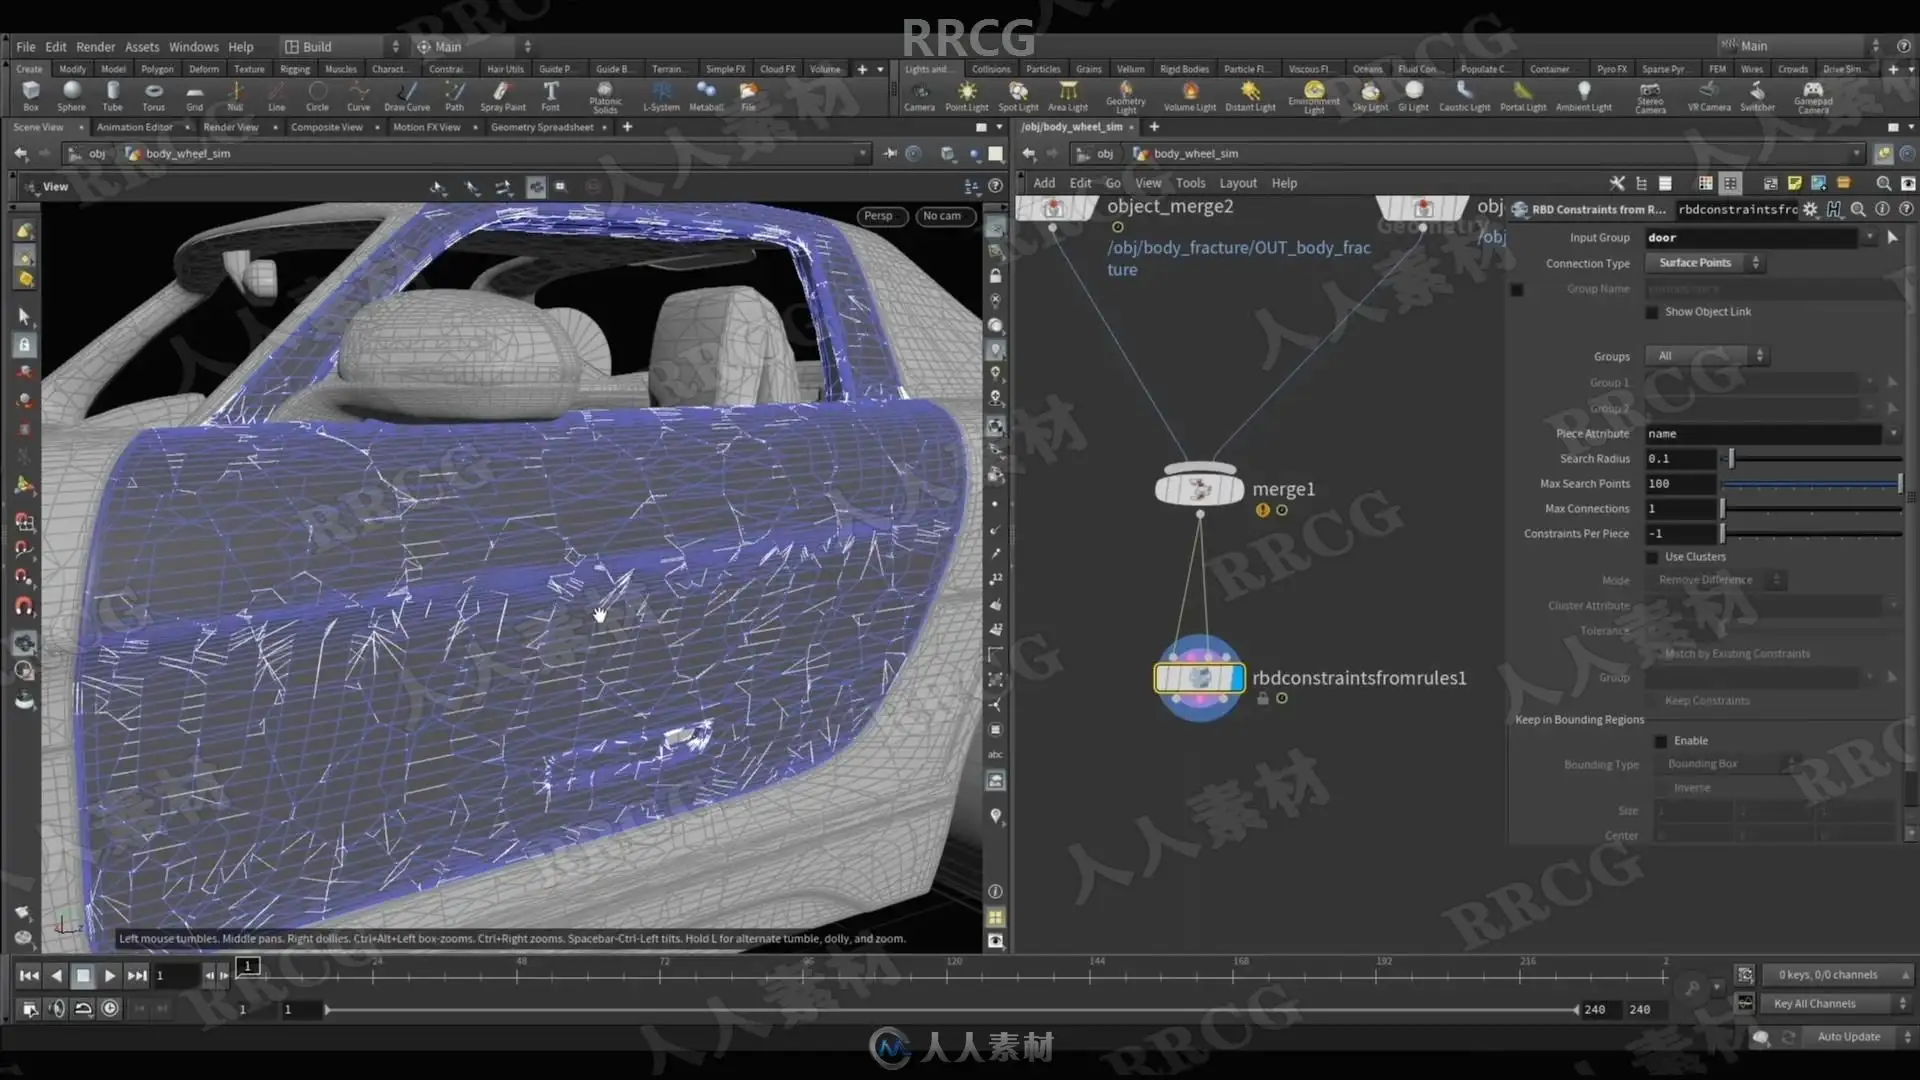Expand the Groups All dropdown
This screenshot has width=1920, height=1080.
[1709, 356]
